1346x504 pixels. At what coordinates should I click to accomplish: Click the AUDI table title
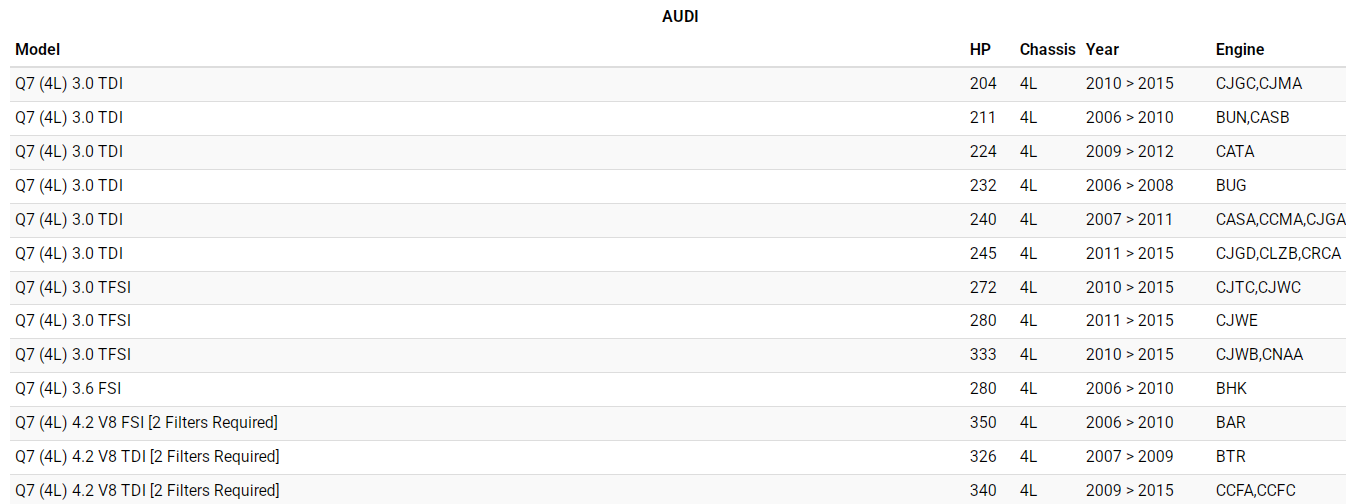(x=680, y=16)
